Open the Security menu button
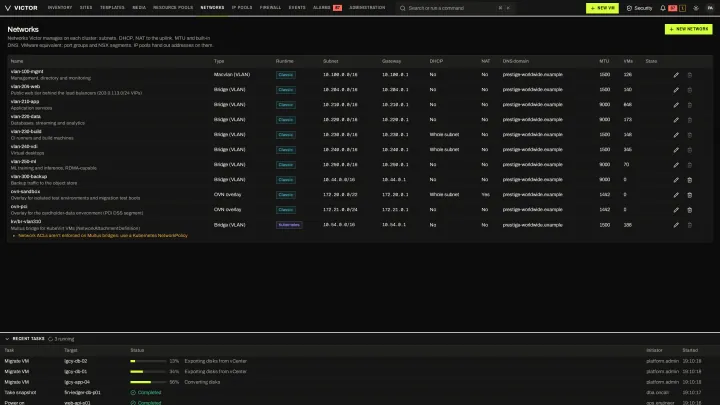 pyautogui.click(x=639, y=8)
